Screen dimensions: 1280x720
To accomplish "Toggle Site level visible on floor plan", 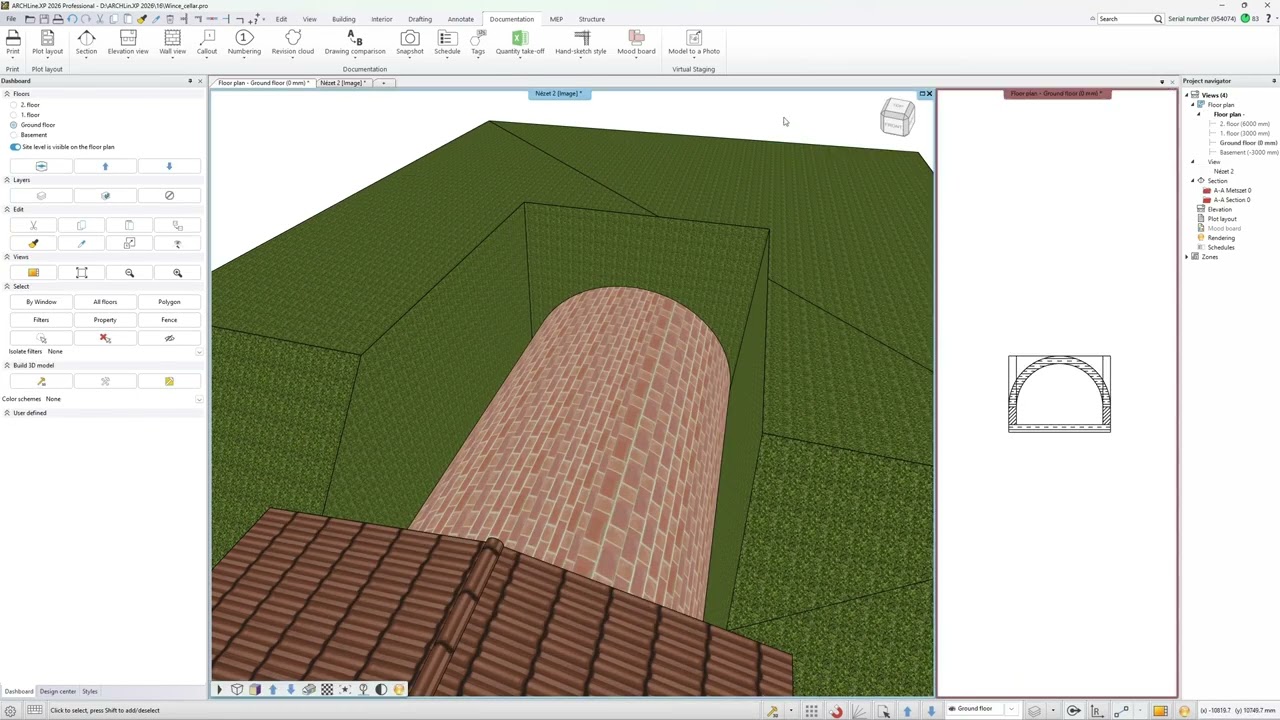I will (15, 147).
